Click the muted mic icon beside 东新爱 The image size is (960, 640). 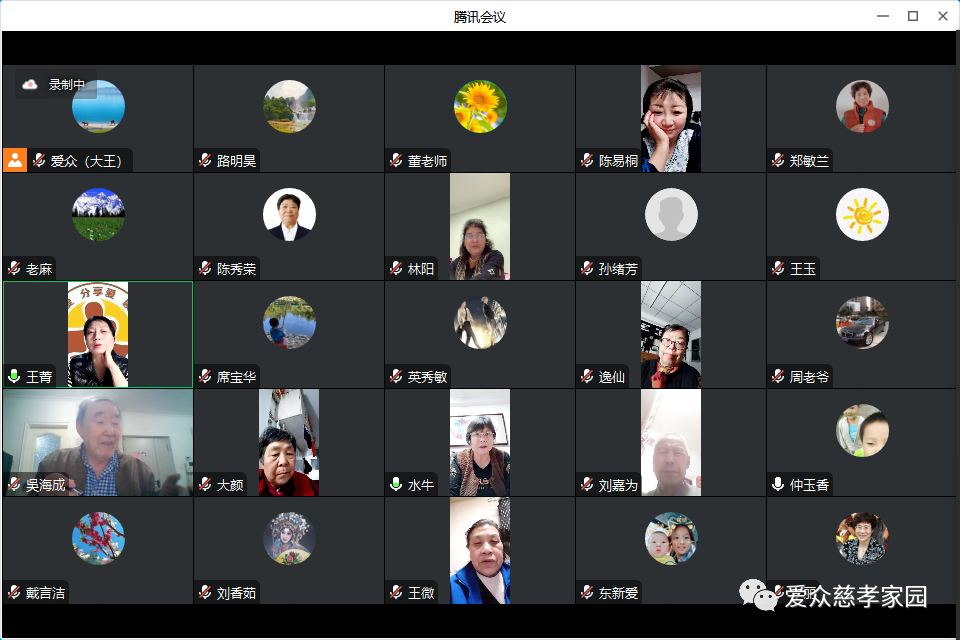[587, 593]
